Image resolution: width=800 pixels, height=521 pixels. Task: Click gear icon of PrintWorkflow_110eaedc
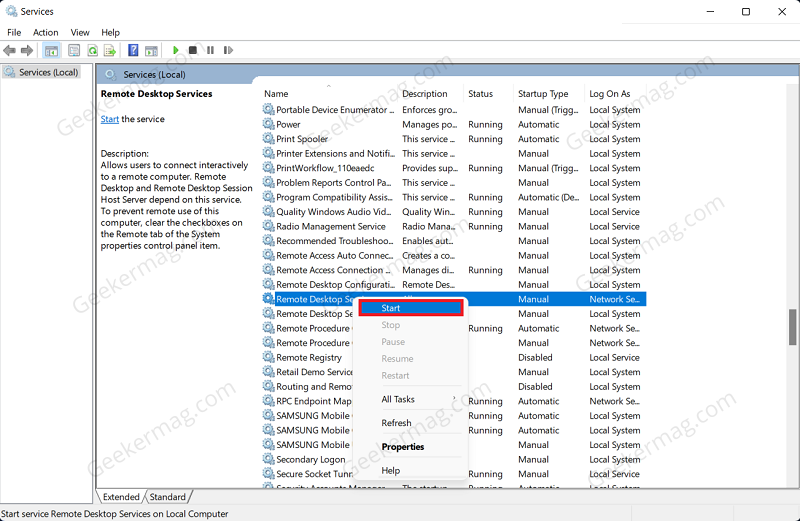(268, 168)
